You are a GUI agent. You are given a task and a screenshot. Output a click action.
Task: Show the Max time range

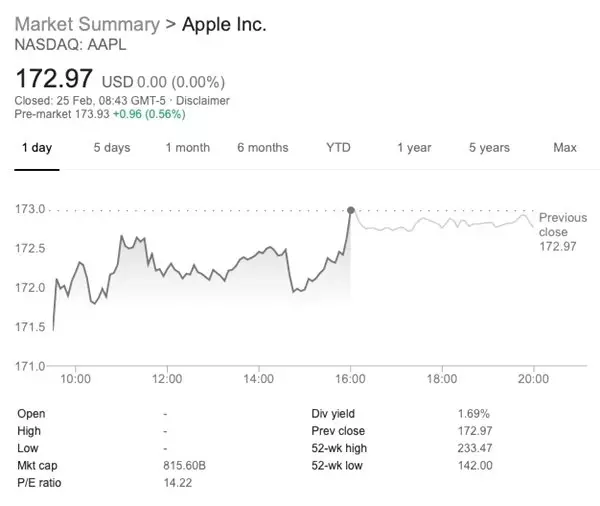pos(564,148)
